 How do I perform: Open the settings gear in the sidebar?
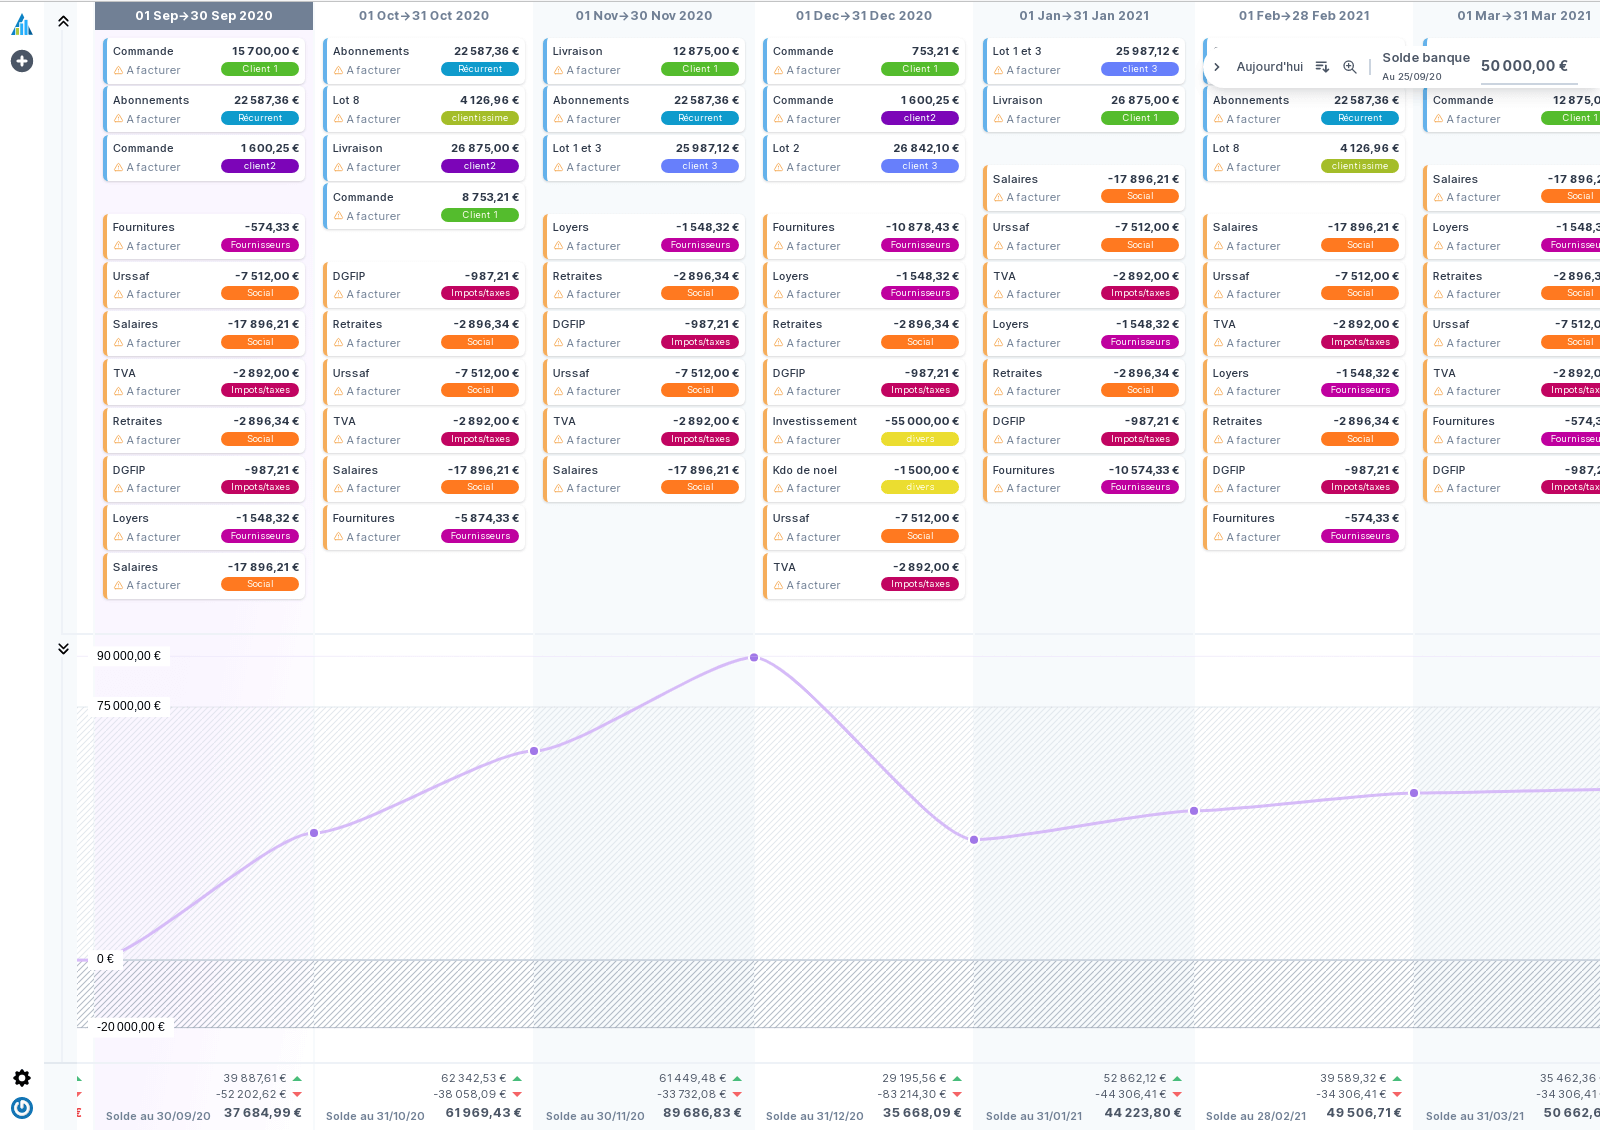click(x=22, y=1078)
